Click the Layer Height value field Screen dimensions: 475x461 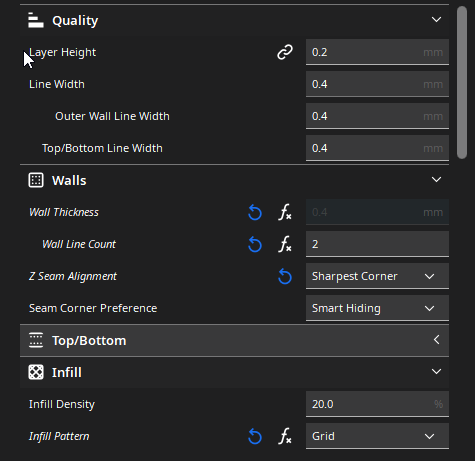pyautogui.click(x=377, y=52)
